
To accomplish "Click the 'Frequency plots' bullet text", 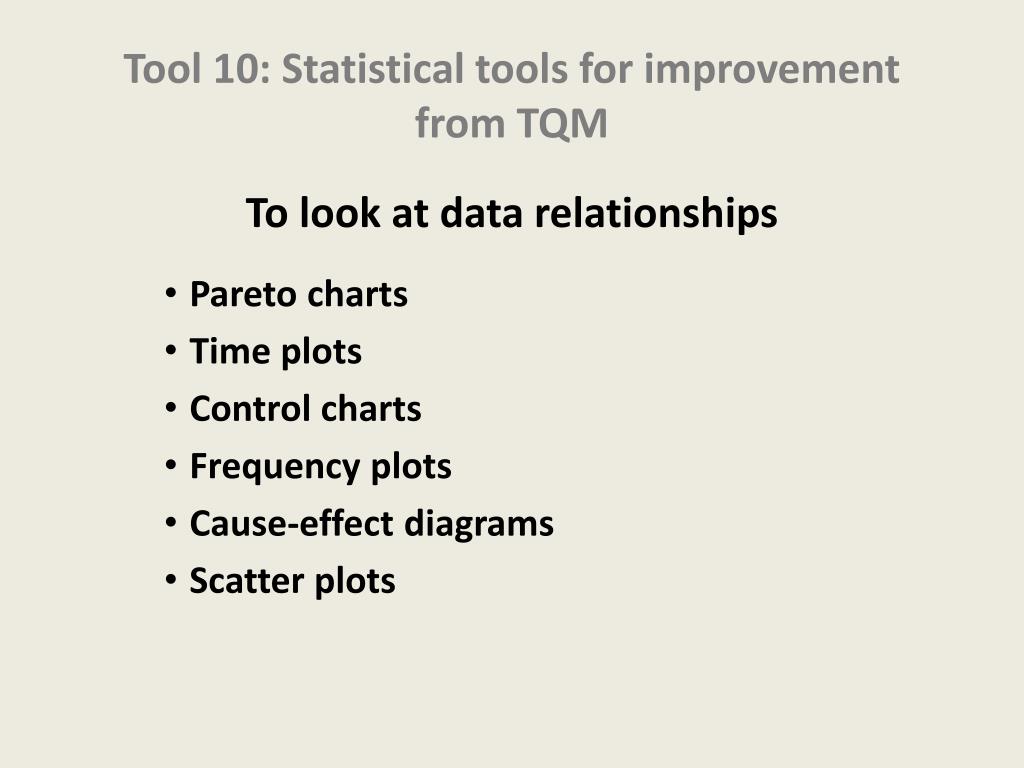I will click(320, 467).
